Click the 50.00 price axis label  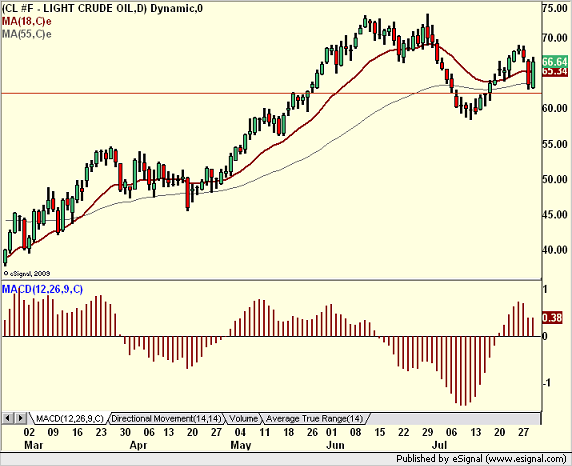[x=555, y=180]
